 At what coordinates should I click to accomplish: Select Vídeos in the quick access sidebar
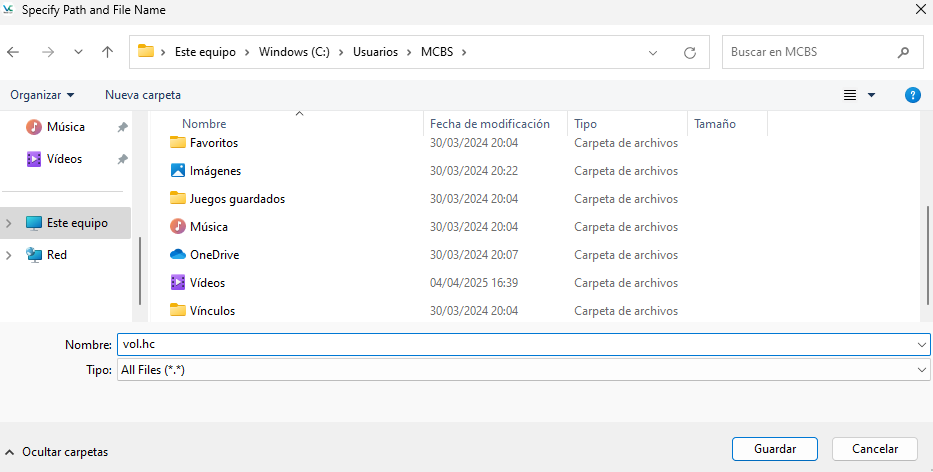[64, 159]
